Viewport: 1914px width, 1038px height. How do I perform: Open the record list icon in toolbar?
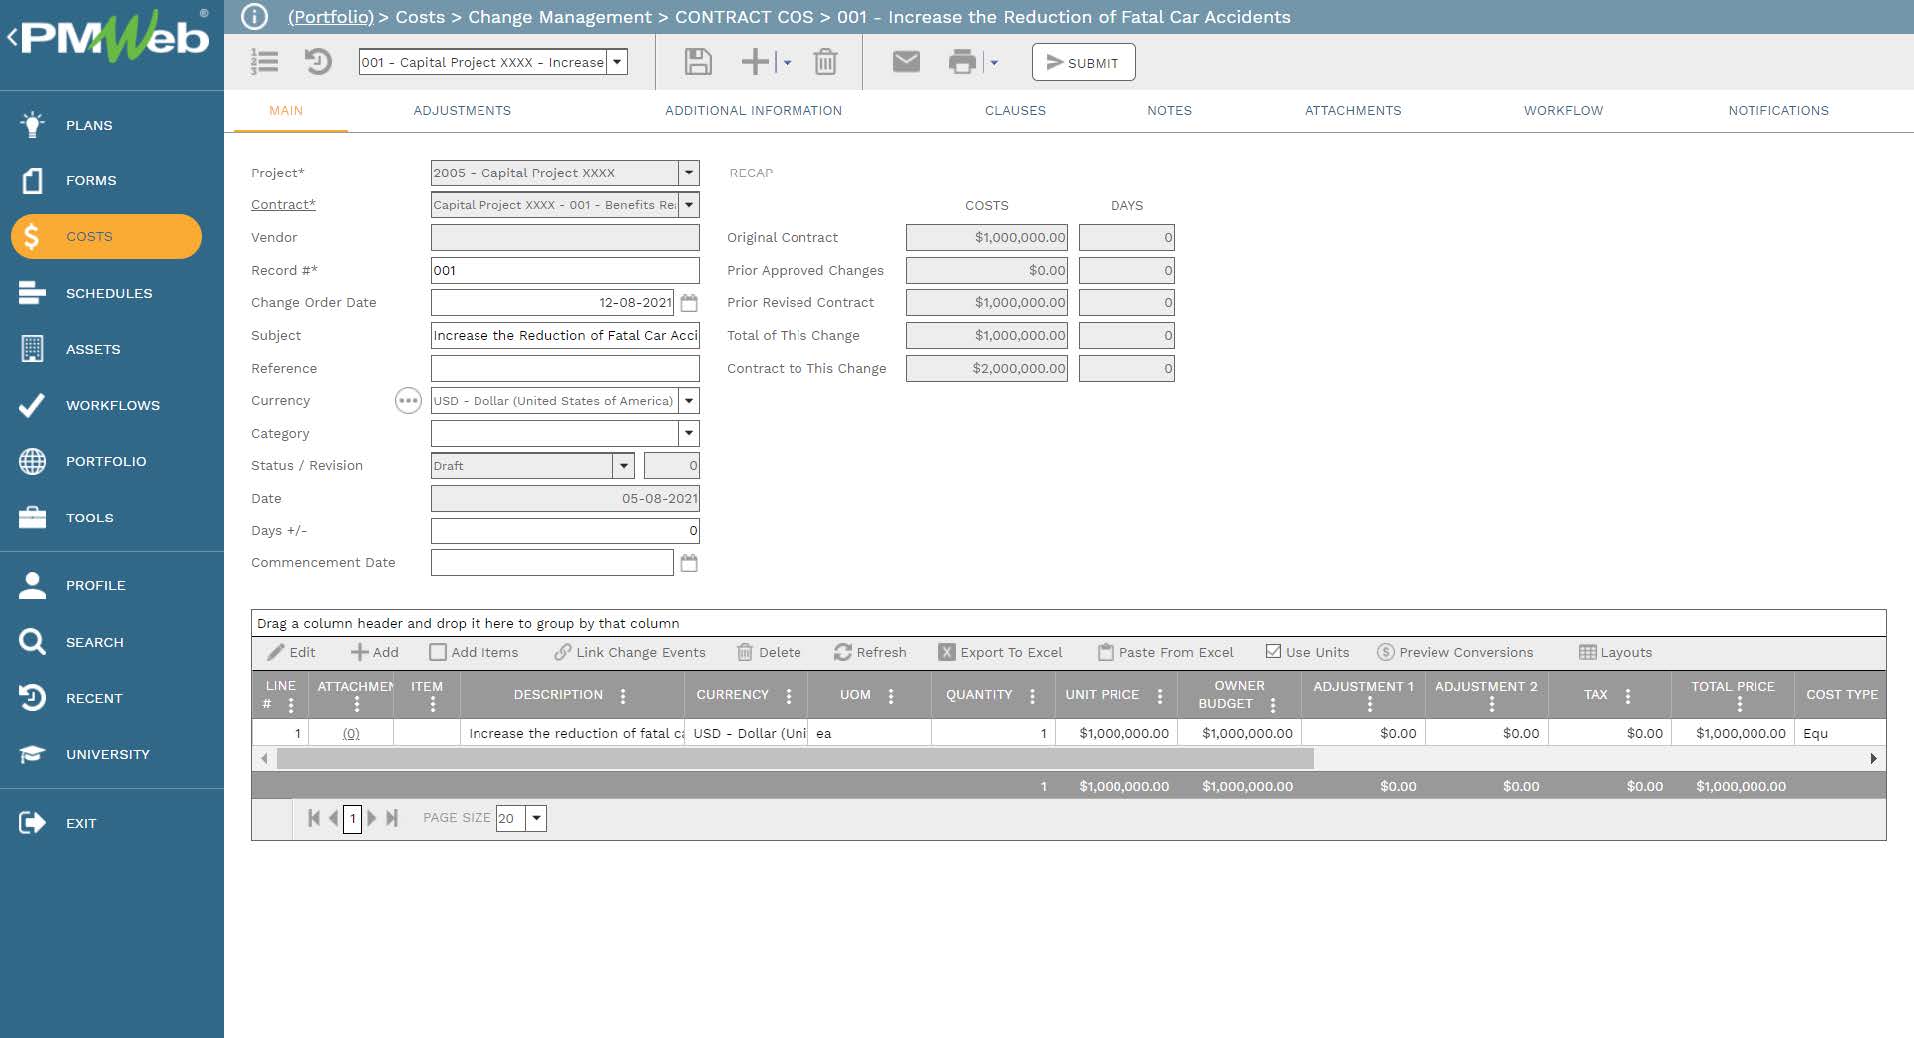coord(264,62)
